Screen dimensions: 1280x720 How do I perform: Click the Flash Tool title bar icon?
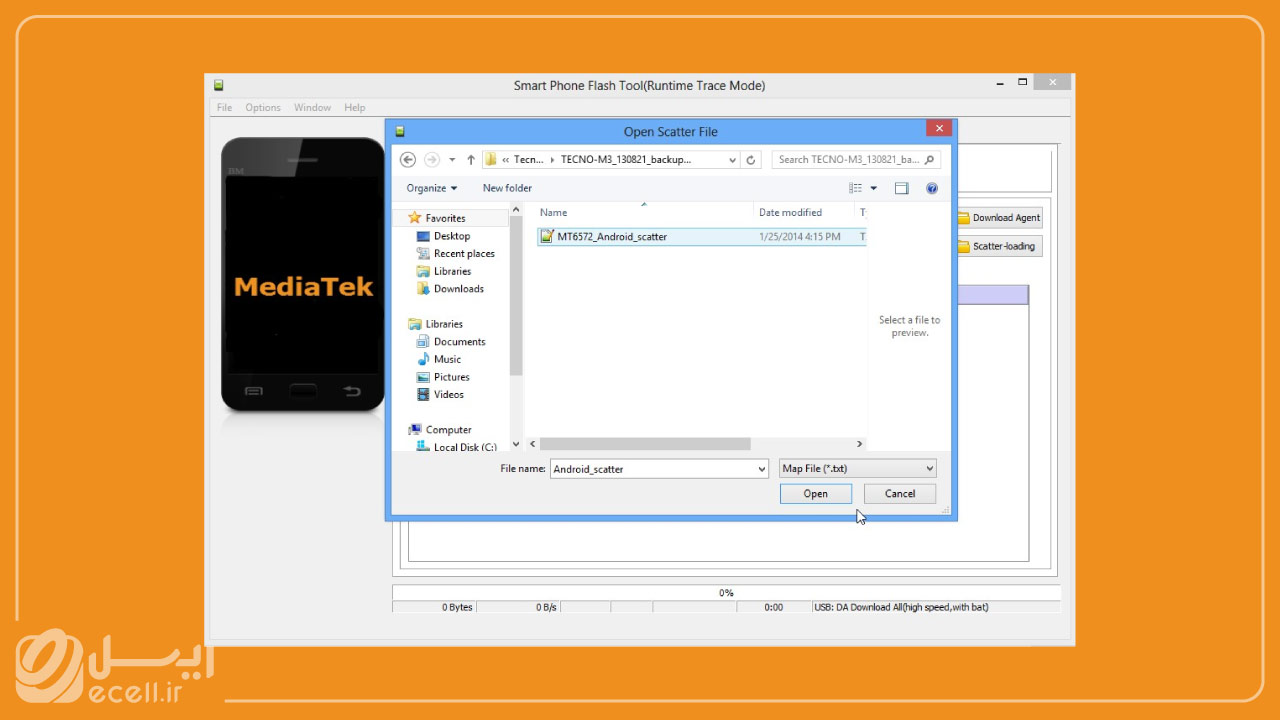219,85
